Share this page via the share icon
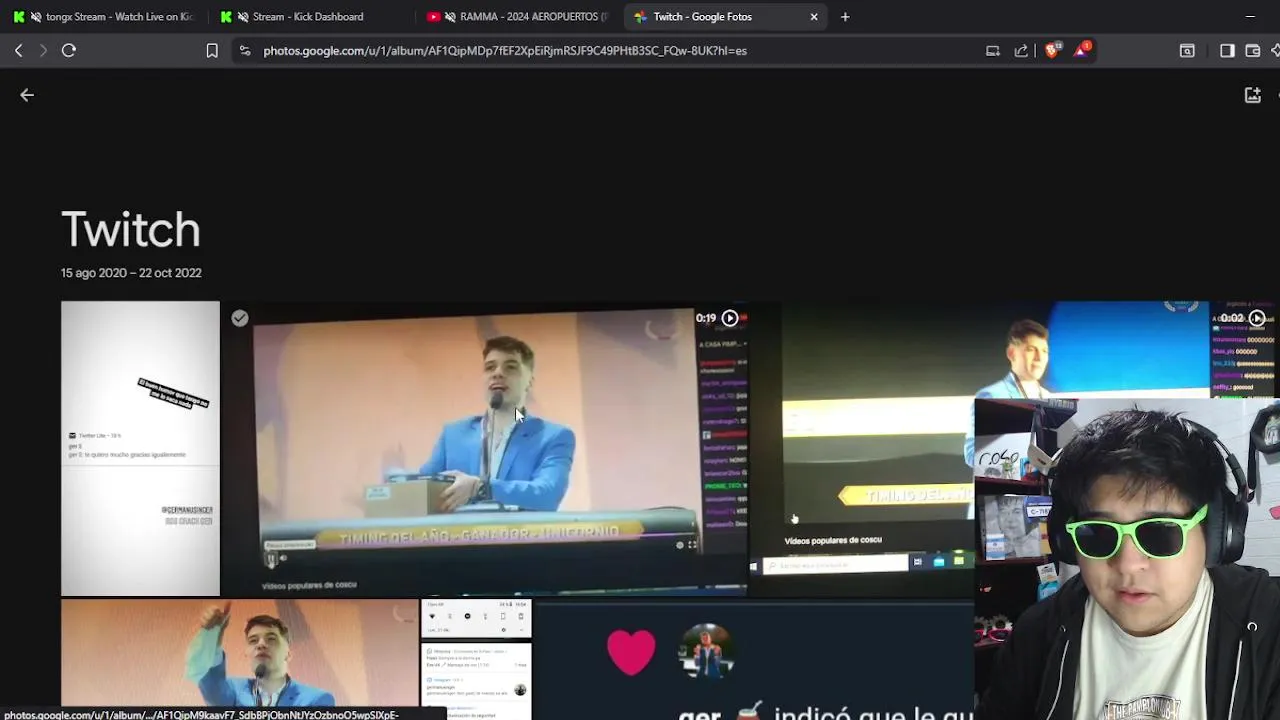This screenshot has width=1280, height=720. pyautogui.click(x=1021, y=50)
